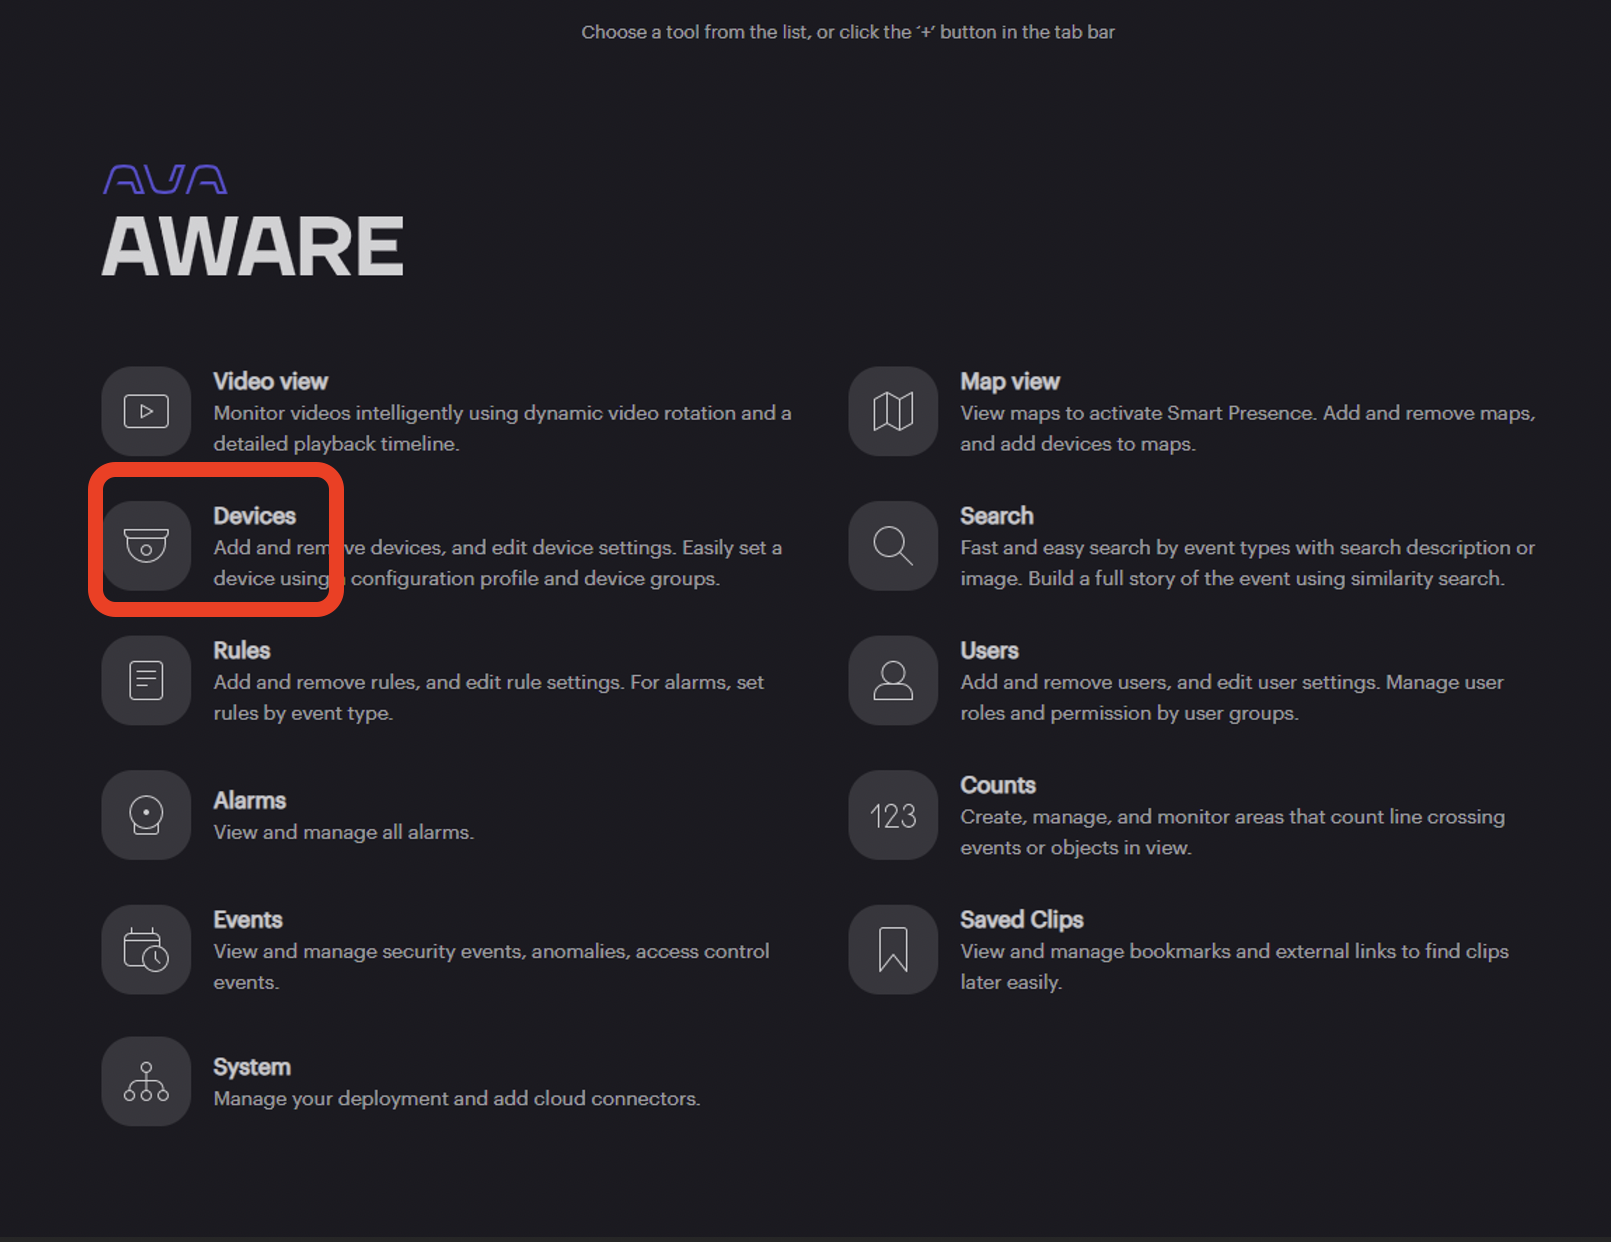Open the Map view folded map icon

(893, 411)
